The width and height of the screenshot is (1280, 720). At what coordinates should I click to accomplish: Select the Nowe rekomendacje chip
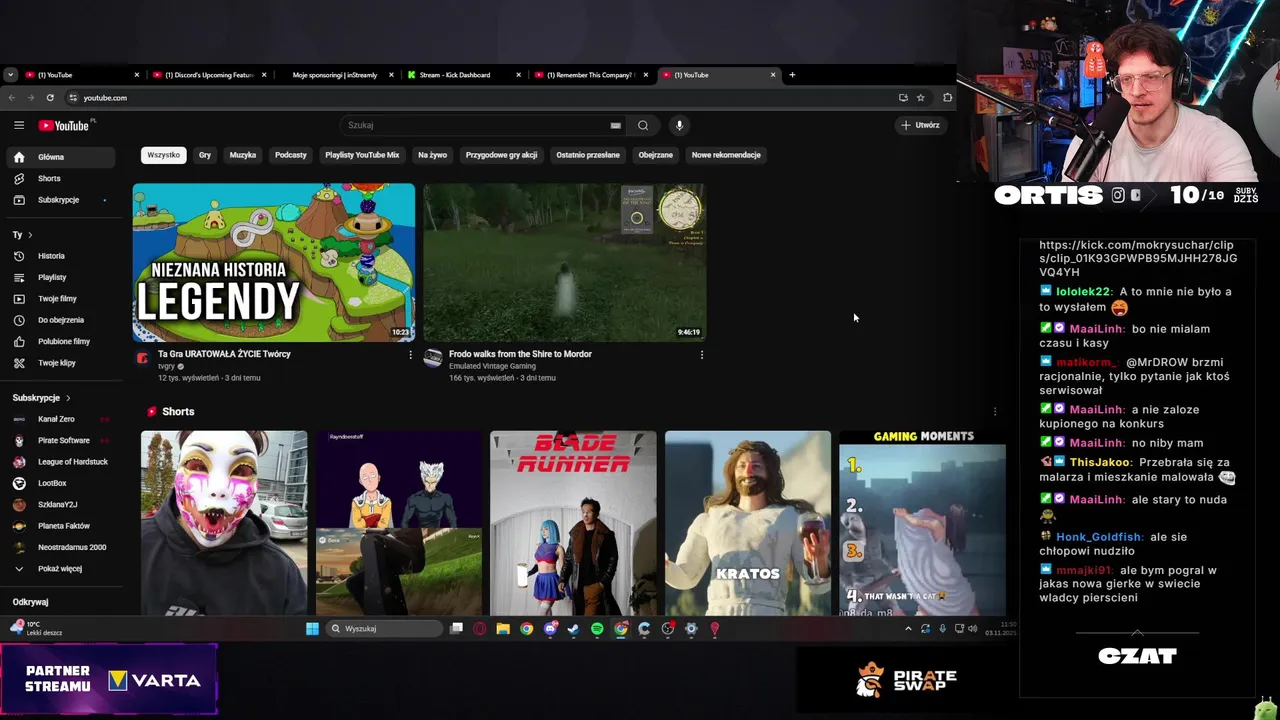pyautogui.click(x=726, y=155)
